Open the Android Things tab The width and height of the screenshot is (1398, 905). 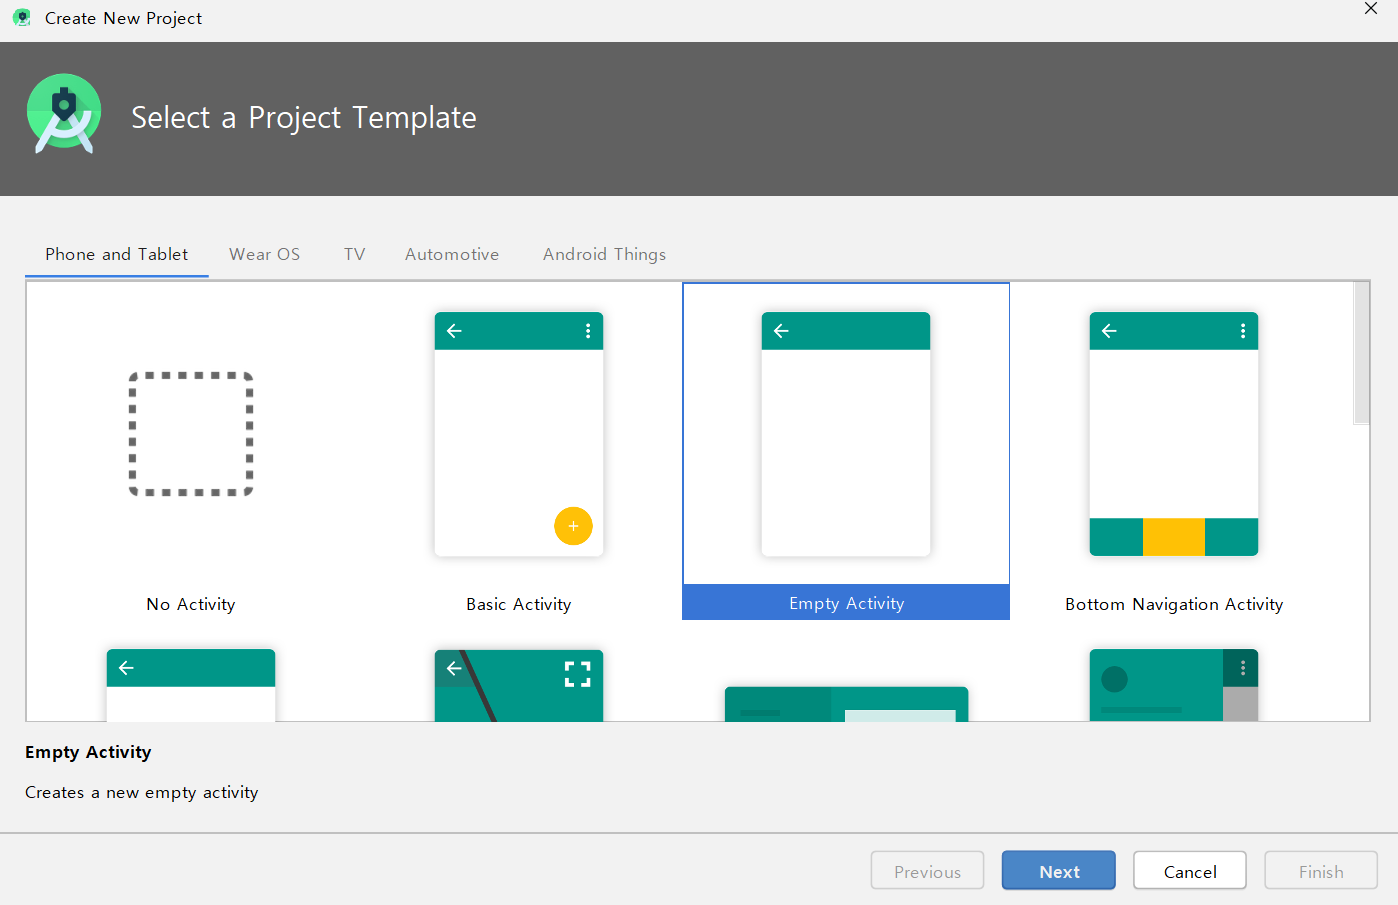coord(605,254)
